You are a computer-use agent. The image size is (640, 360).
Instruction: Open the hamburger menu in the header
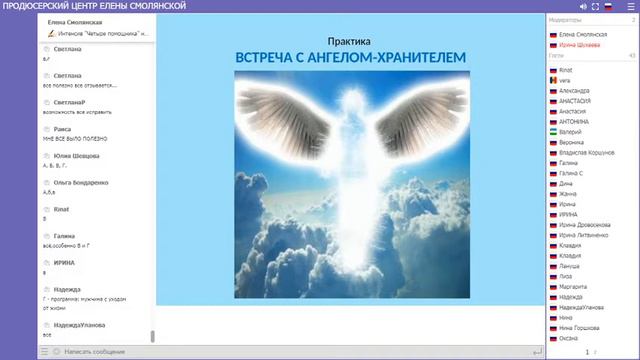(x=631, y=7)
